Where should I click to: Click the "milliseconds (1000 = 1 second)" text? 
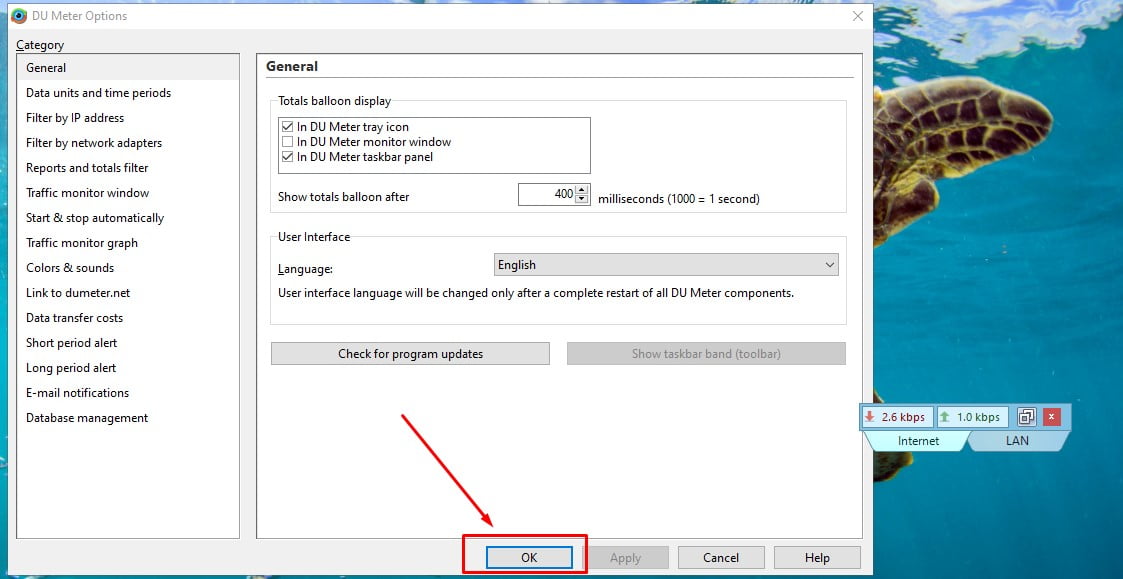[x=679, y=199]
